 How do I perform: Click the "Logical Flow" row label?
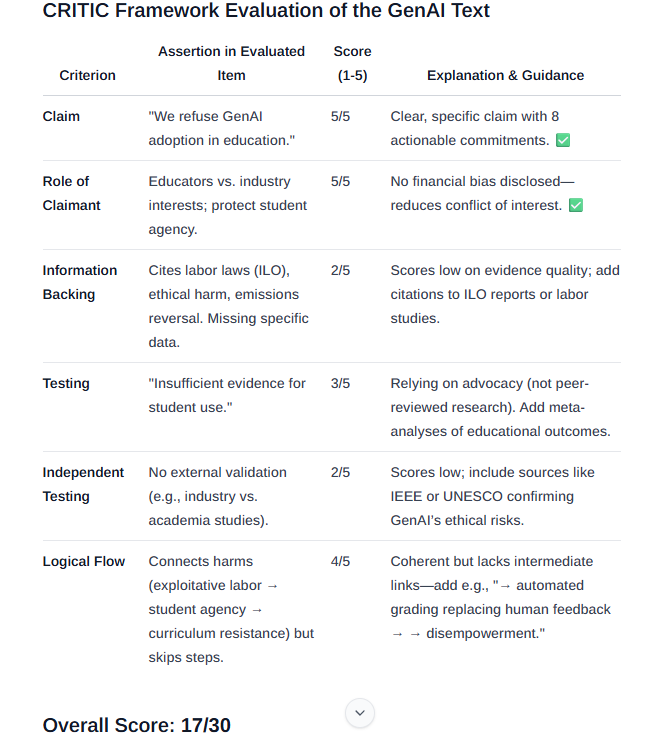pos(83,561)
